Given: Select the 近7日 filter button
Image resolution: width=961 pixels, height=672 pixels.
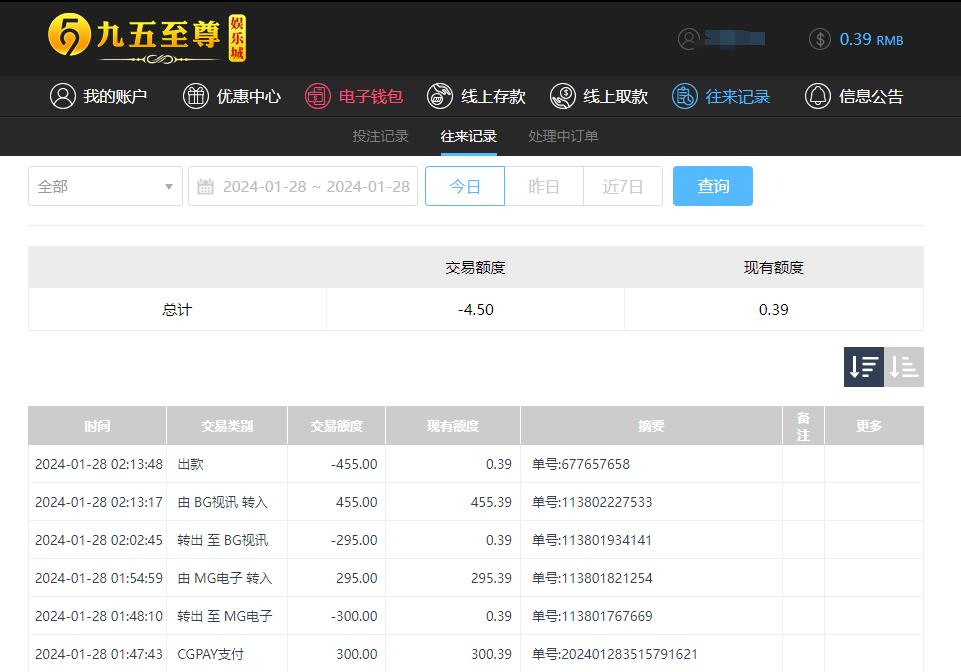Looking at the screenshot, I should point(623,186).
